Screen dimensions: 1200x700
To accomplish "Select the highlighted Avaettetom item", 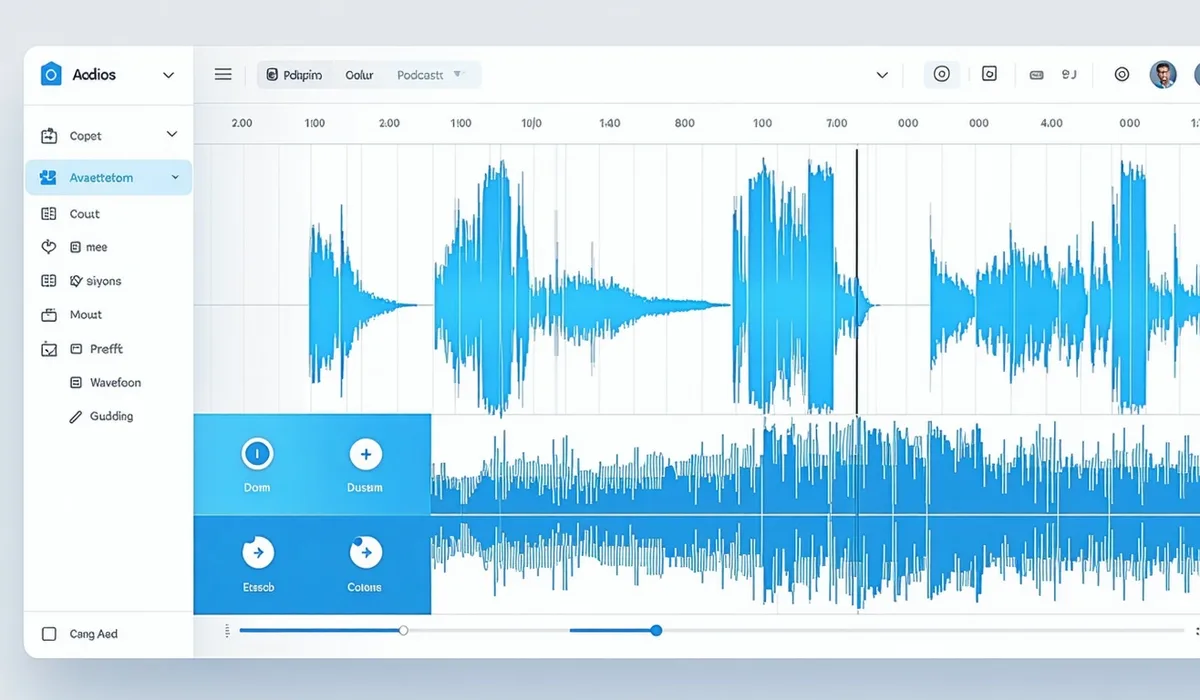I will [108, 177].
